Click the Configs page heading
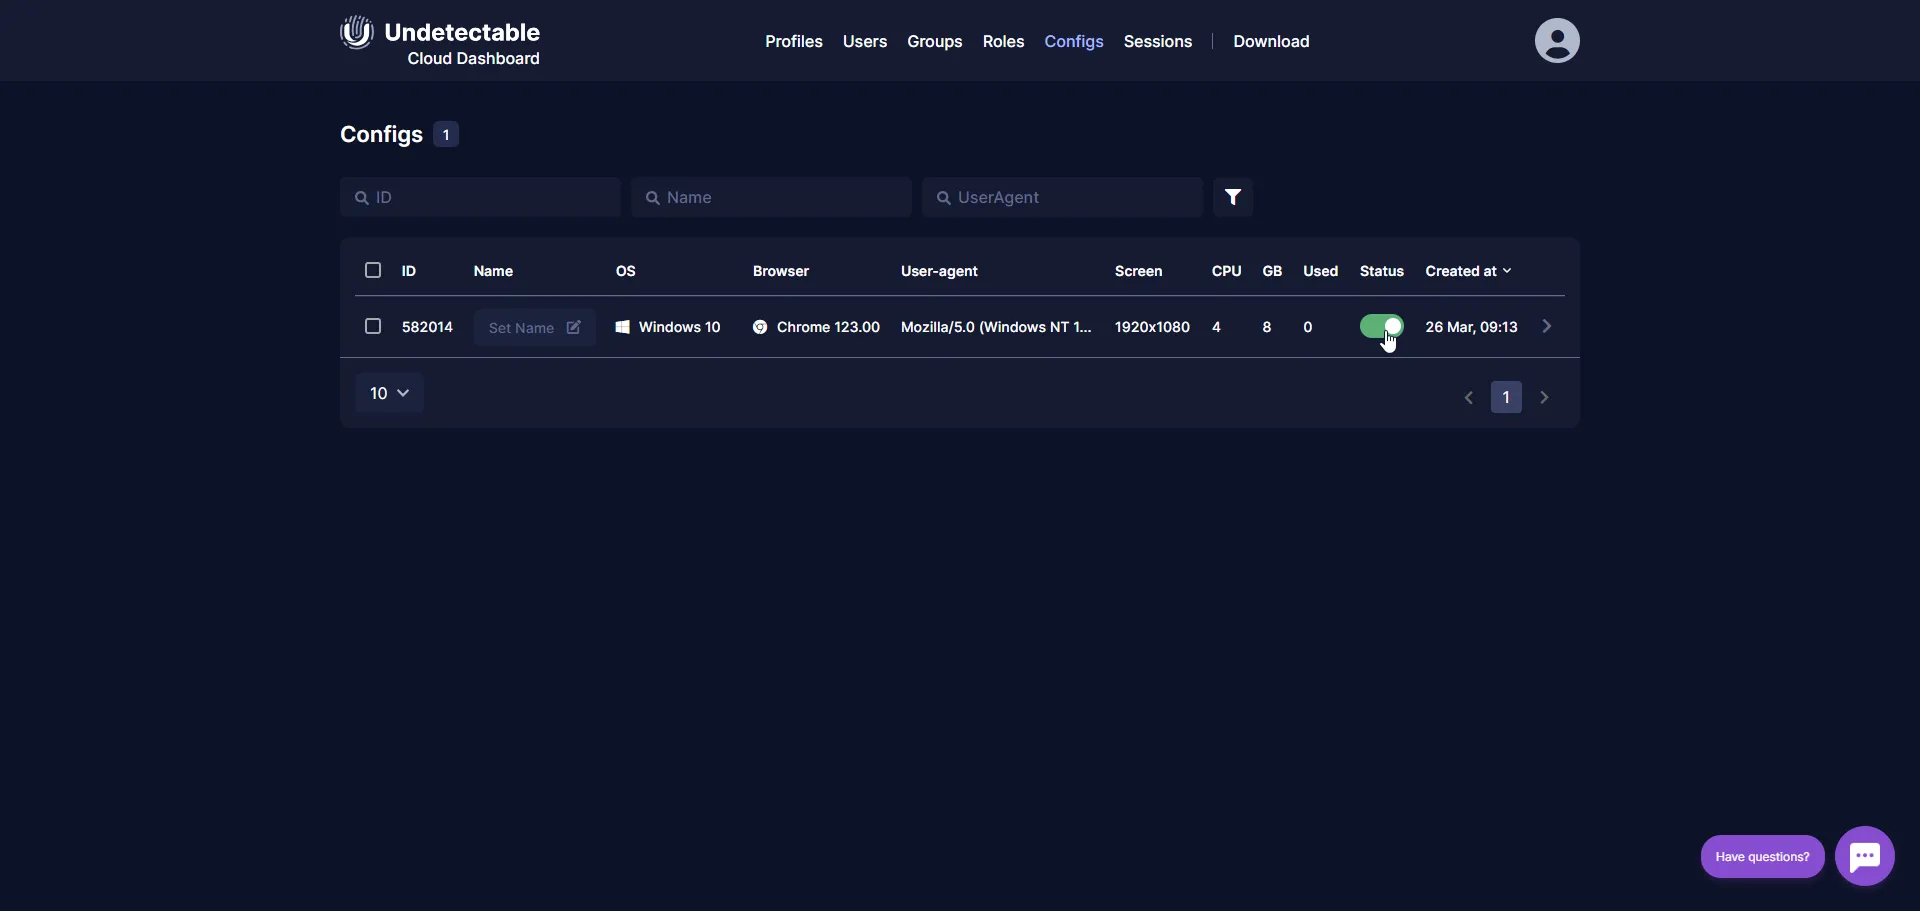Viewport: 1920px width, 911px height. 381,134
